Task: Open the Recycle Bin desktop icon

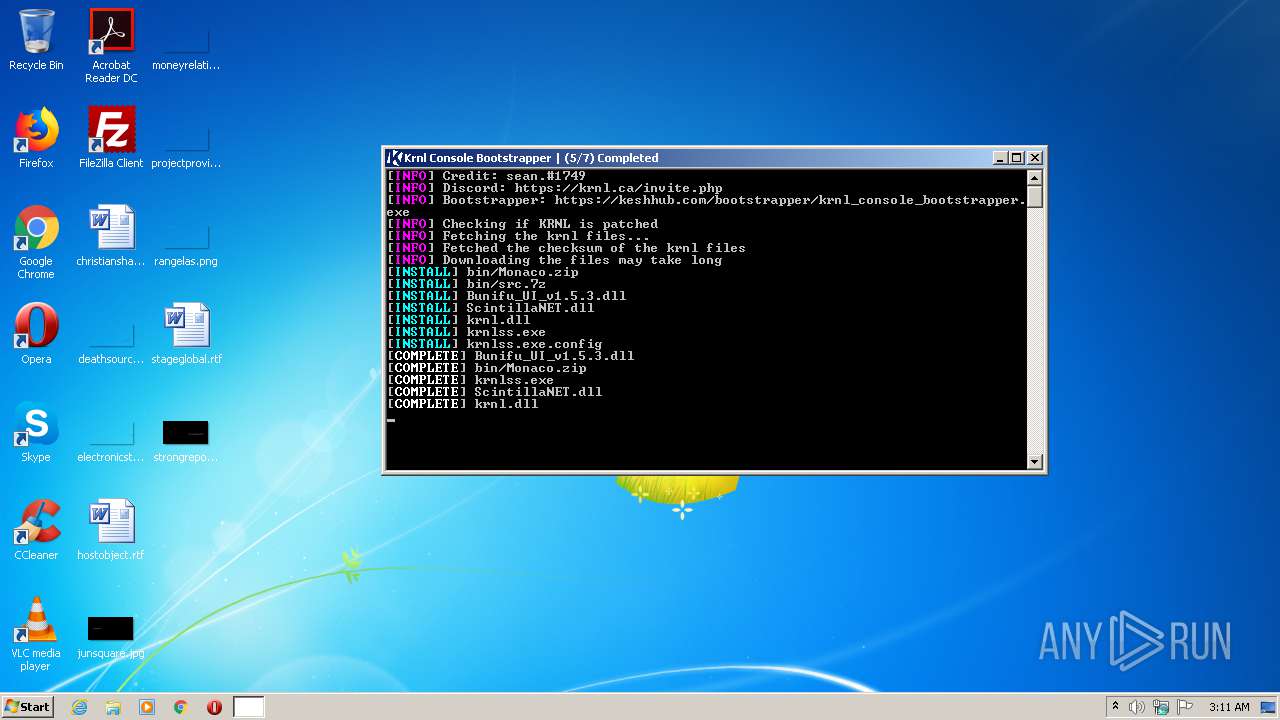Action: 36,40
